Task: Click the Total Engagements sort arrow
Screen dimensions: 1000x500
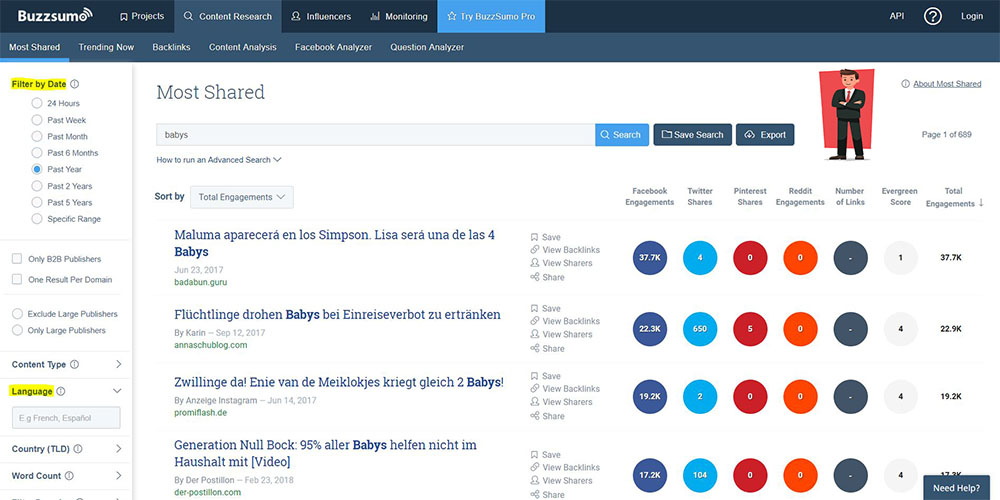Action: [x=981, y=203]
